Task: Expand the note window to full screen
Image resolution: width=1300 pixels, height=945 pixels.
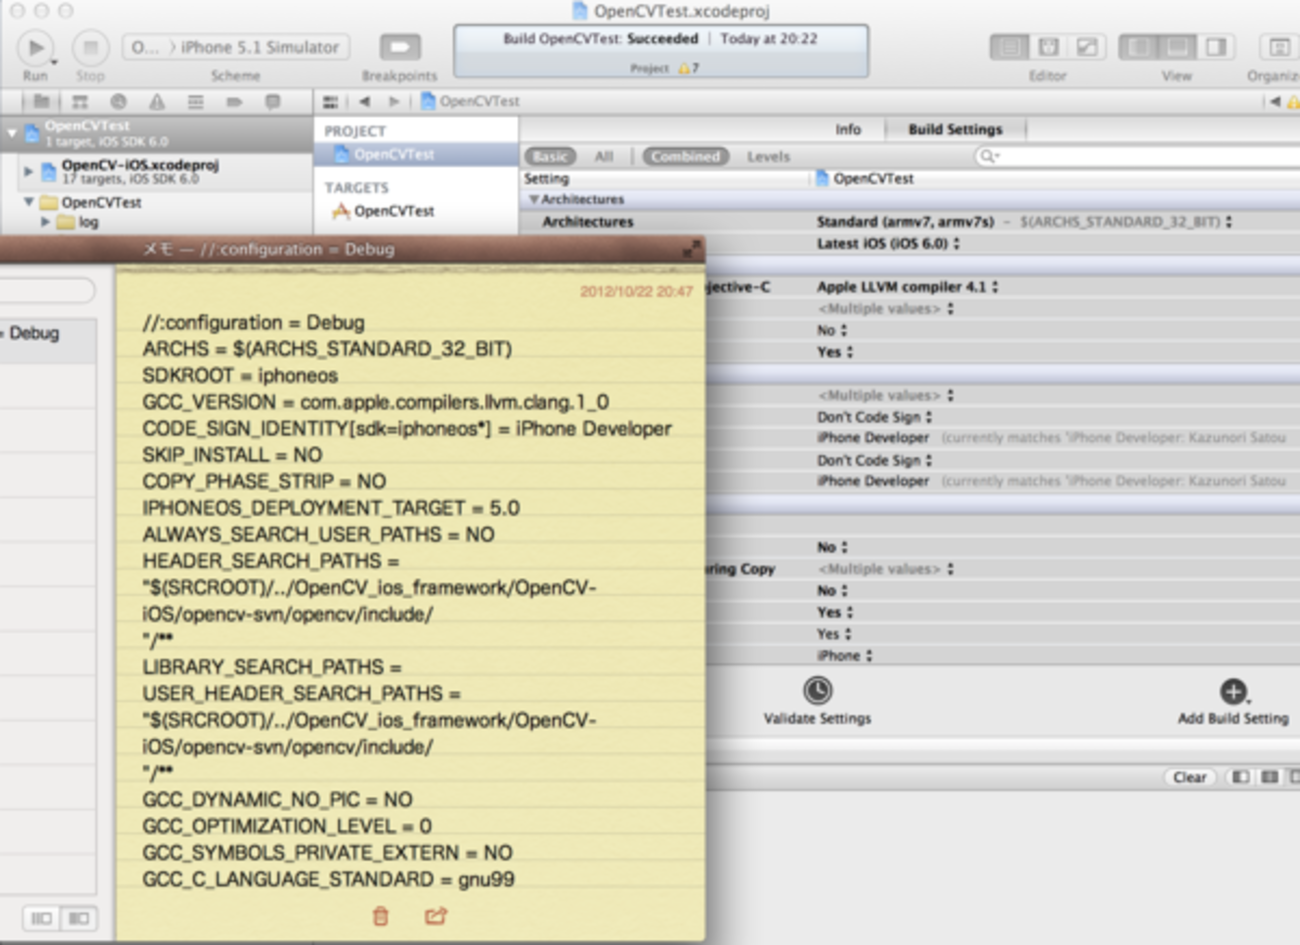Action: (691, 249)
